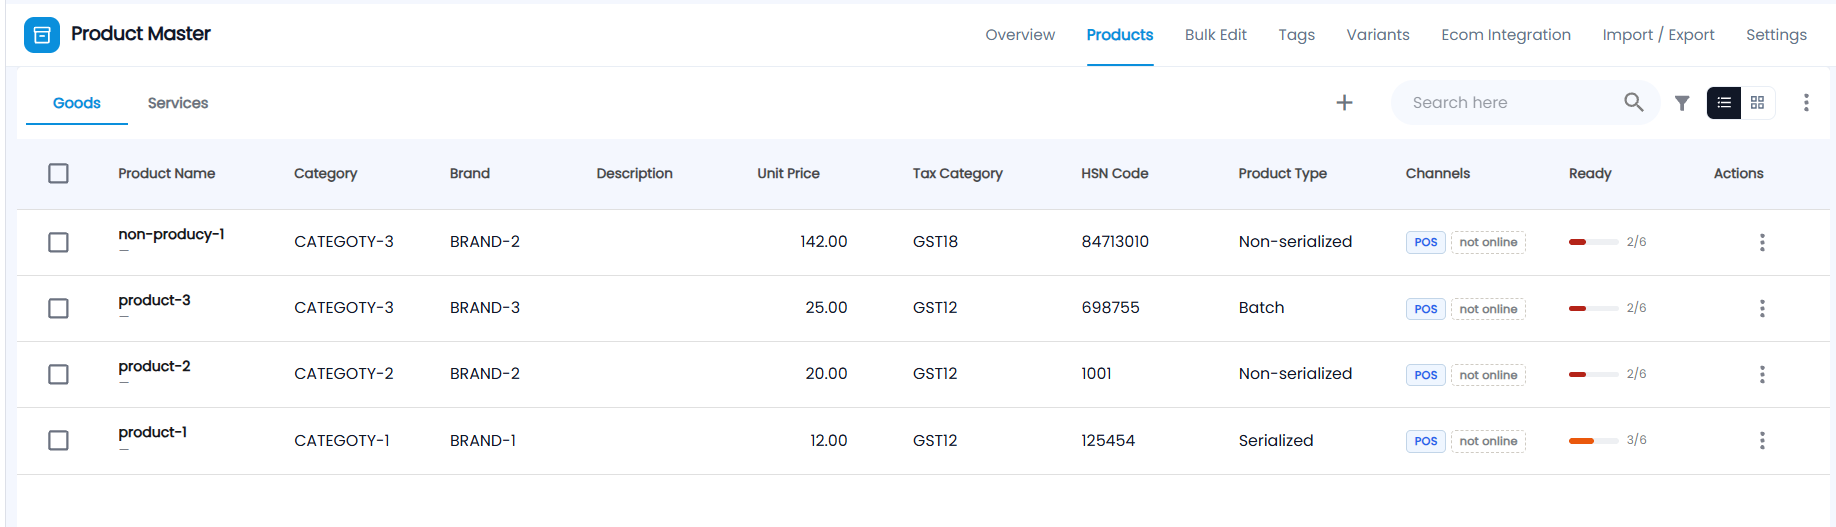Switch to grid view layout
This screenshot has width=1836, height=527.
[x=1757, y=103]
